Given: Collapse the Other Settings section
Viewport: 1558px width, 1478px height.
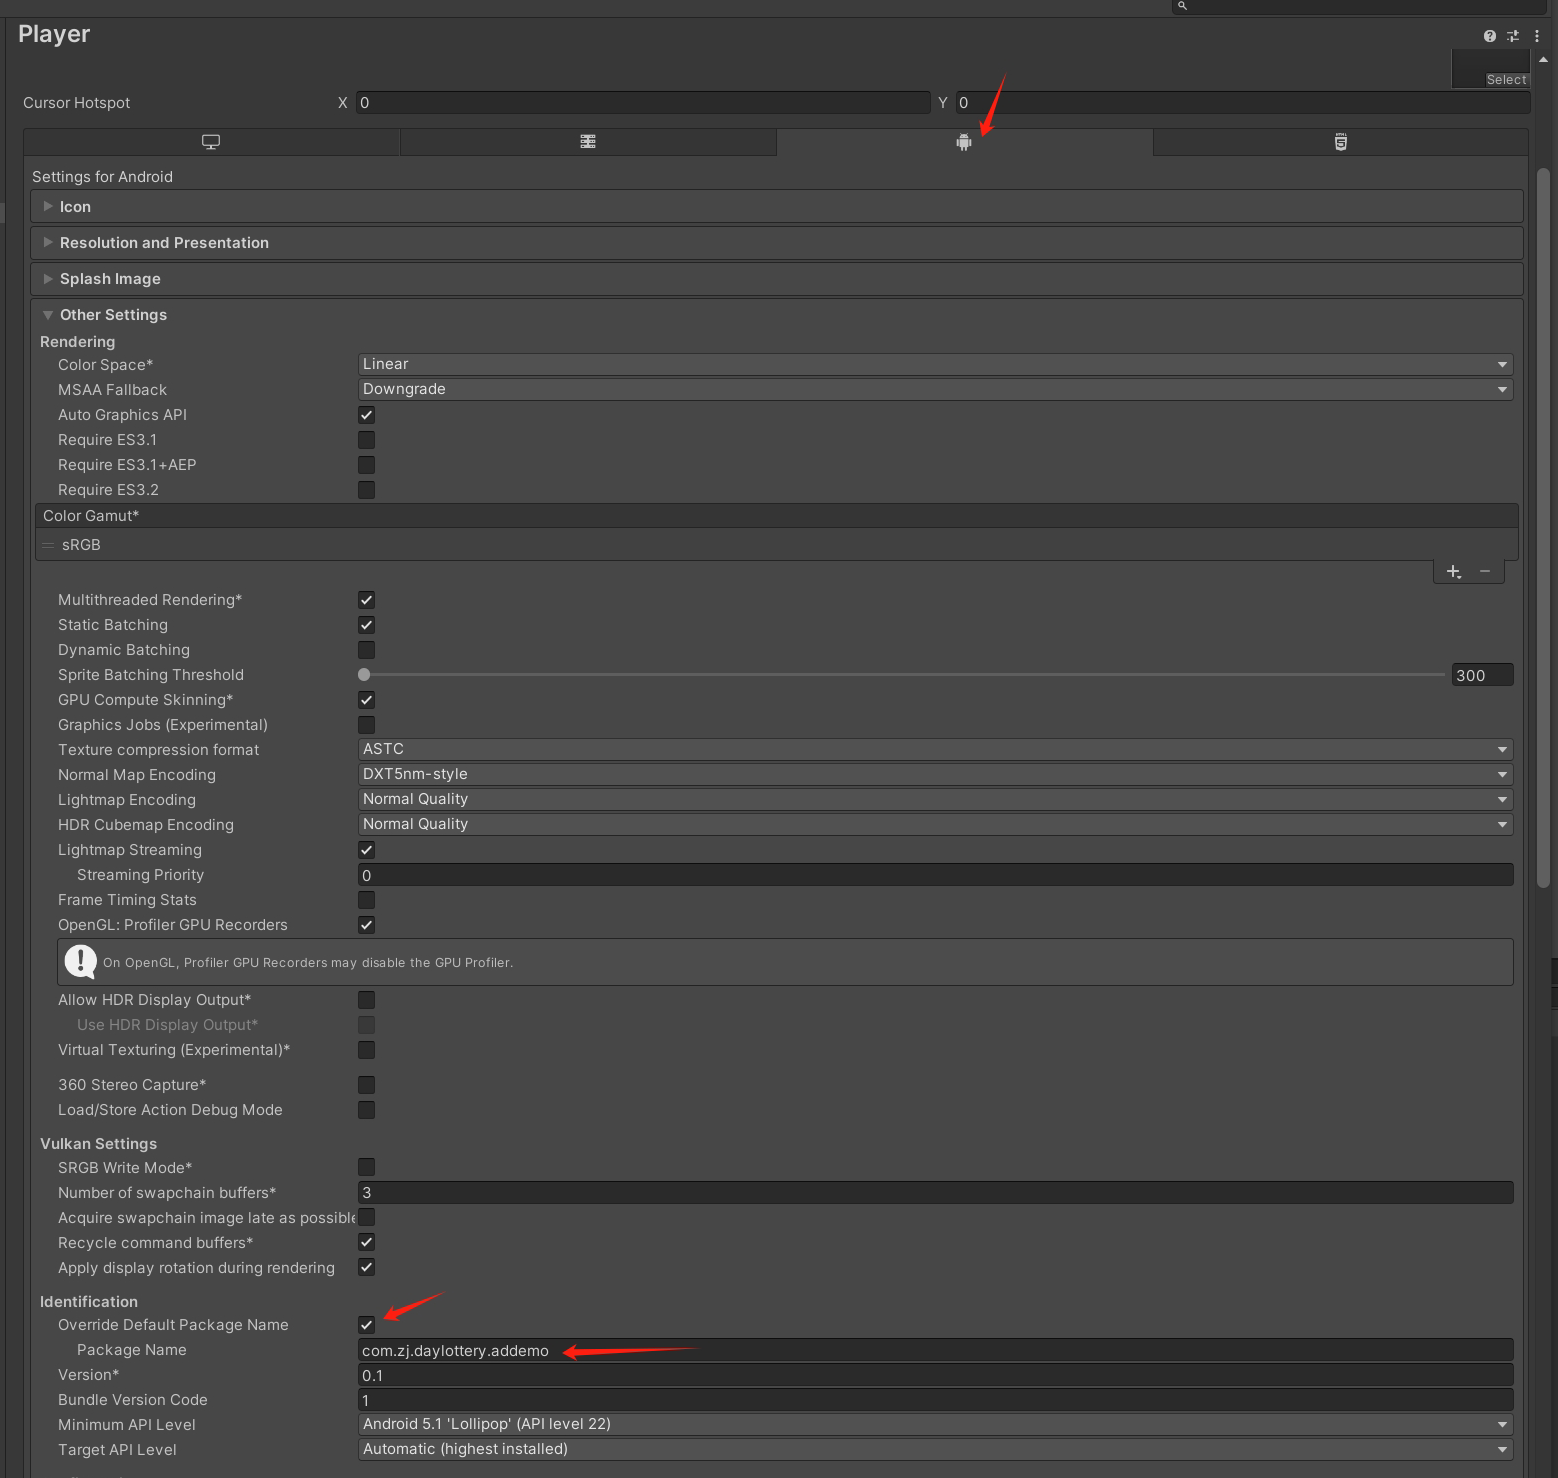Looking at the screenshot, I should click(113, 315).
